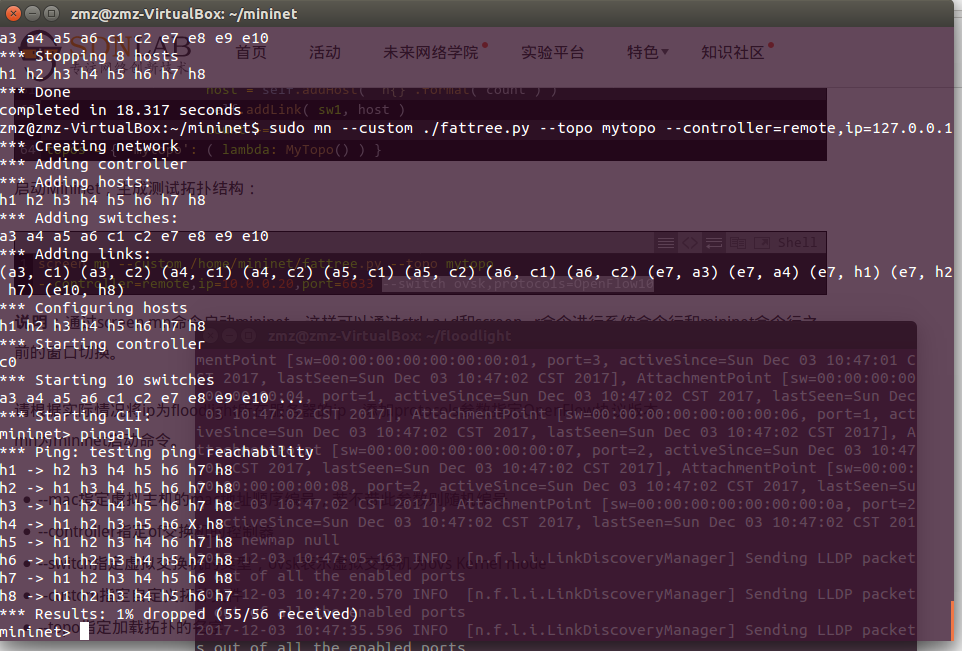Toggle line numbers in webpage code block

(x=666, y=243)
